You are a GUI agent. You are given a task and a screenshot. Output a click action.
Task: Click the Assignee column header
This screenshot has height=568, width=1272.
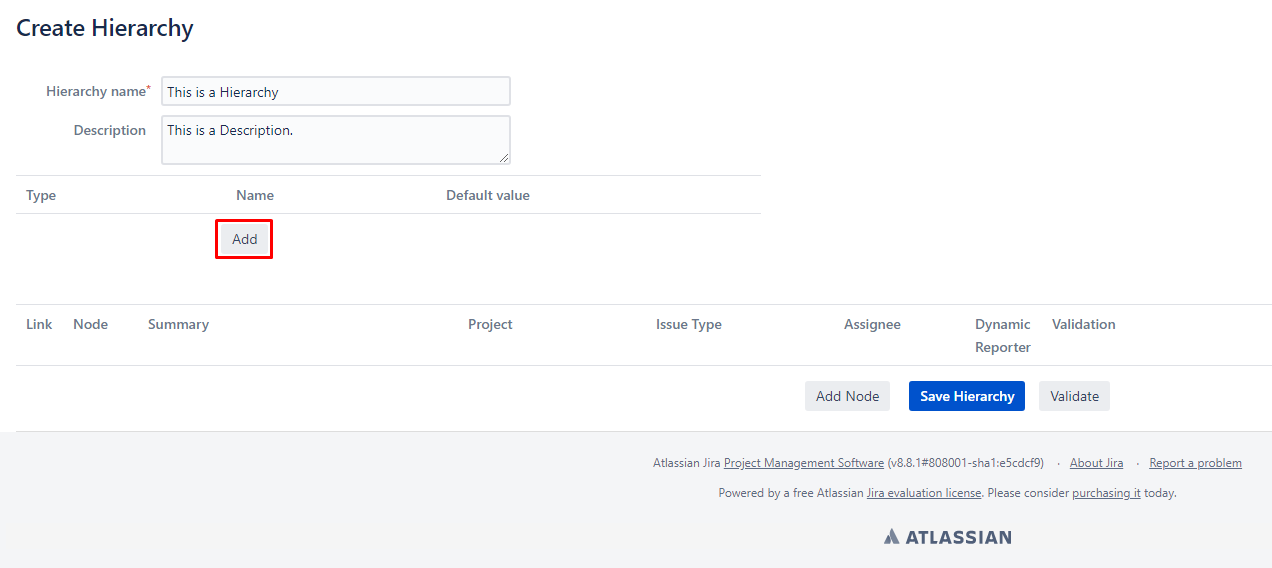point(872,324)
